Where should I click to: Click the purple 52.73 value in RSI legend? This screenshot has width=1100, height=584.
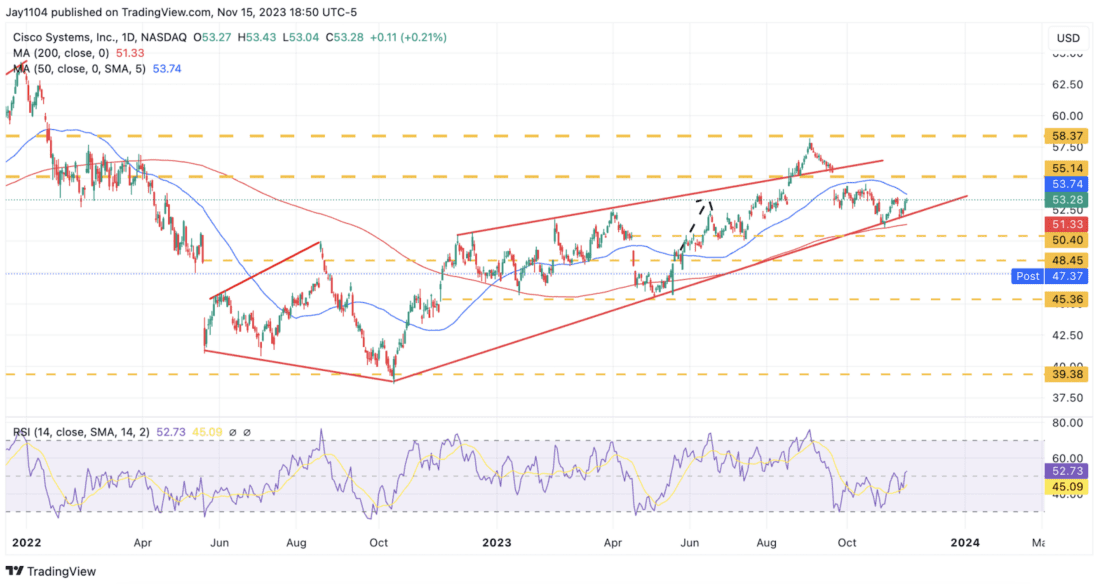point(170,432)
